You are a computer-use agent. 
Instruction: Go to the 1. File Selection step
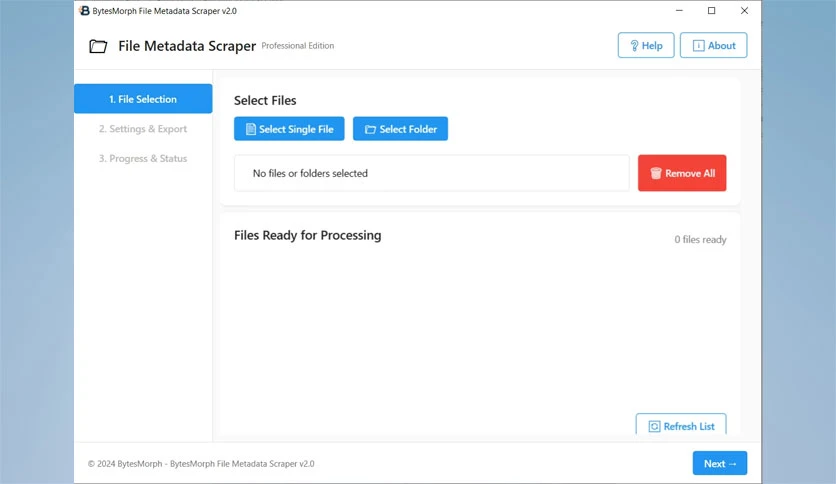pyautogui.click(x=143, y=99)
